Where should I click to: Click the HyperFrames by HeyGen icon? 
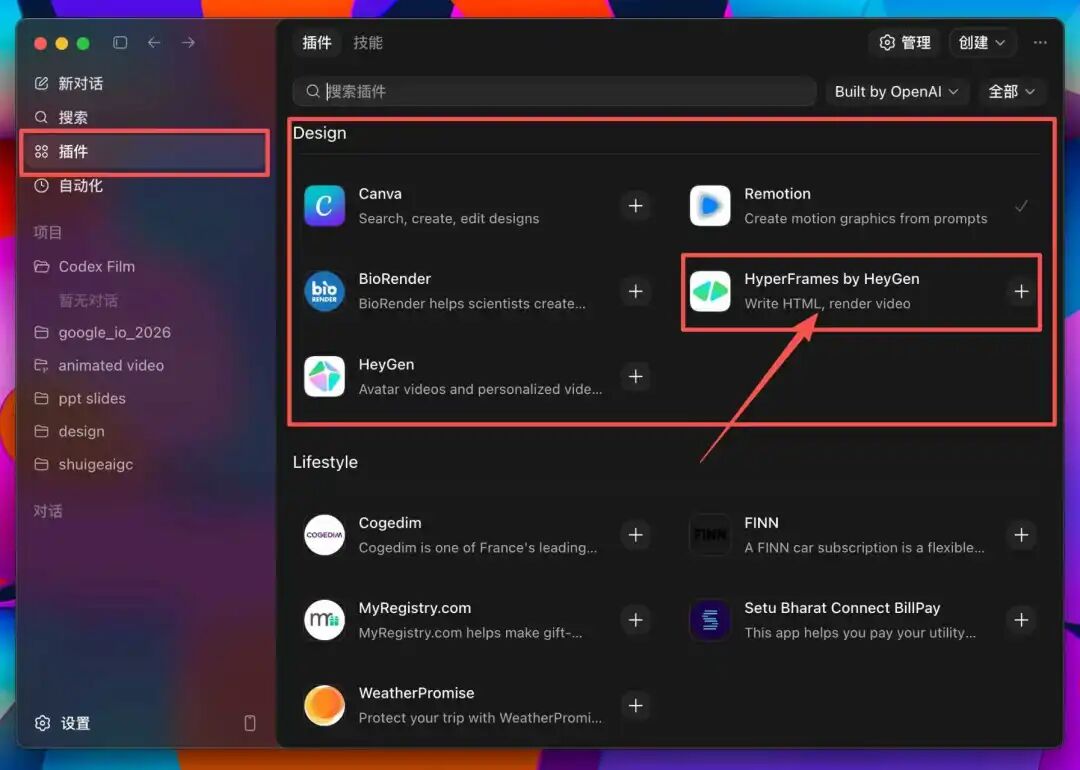[710, 291]
